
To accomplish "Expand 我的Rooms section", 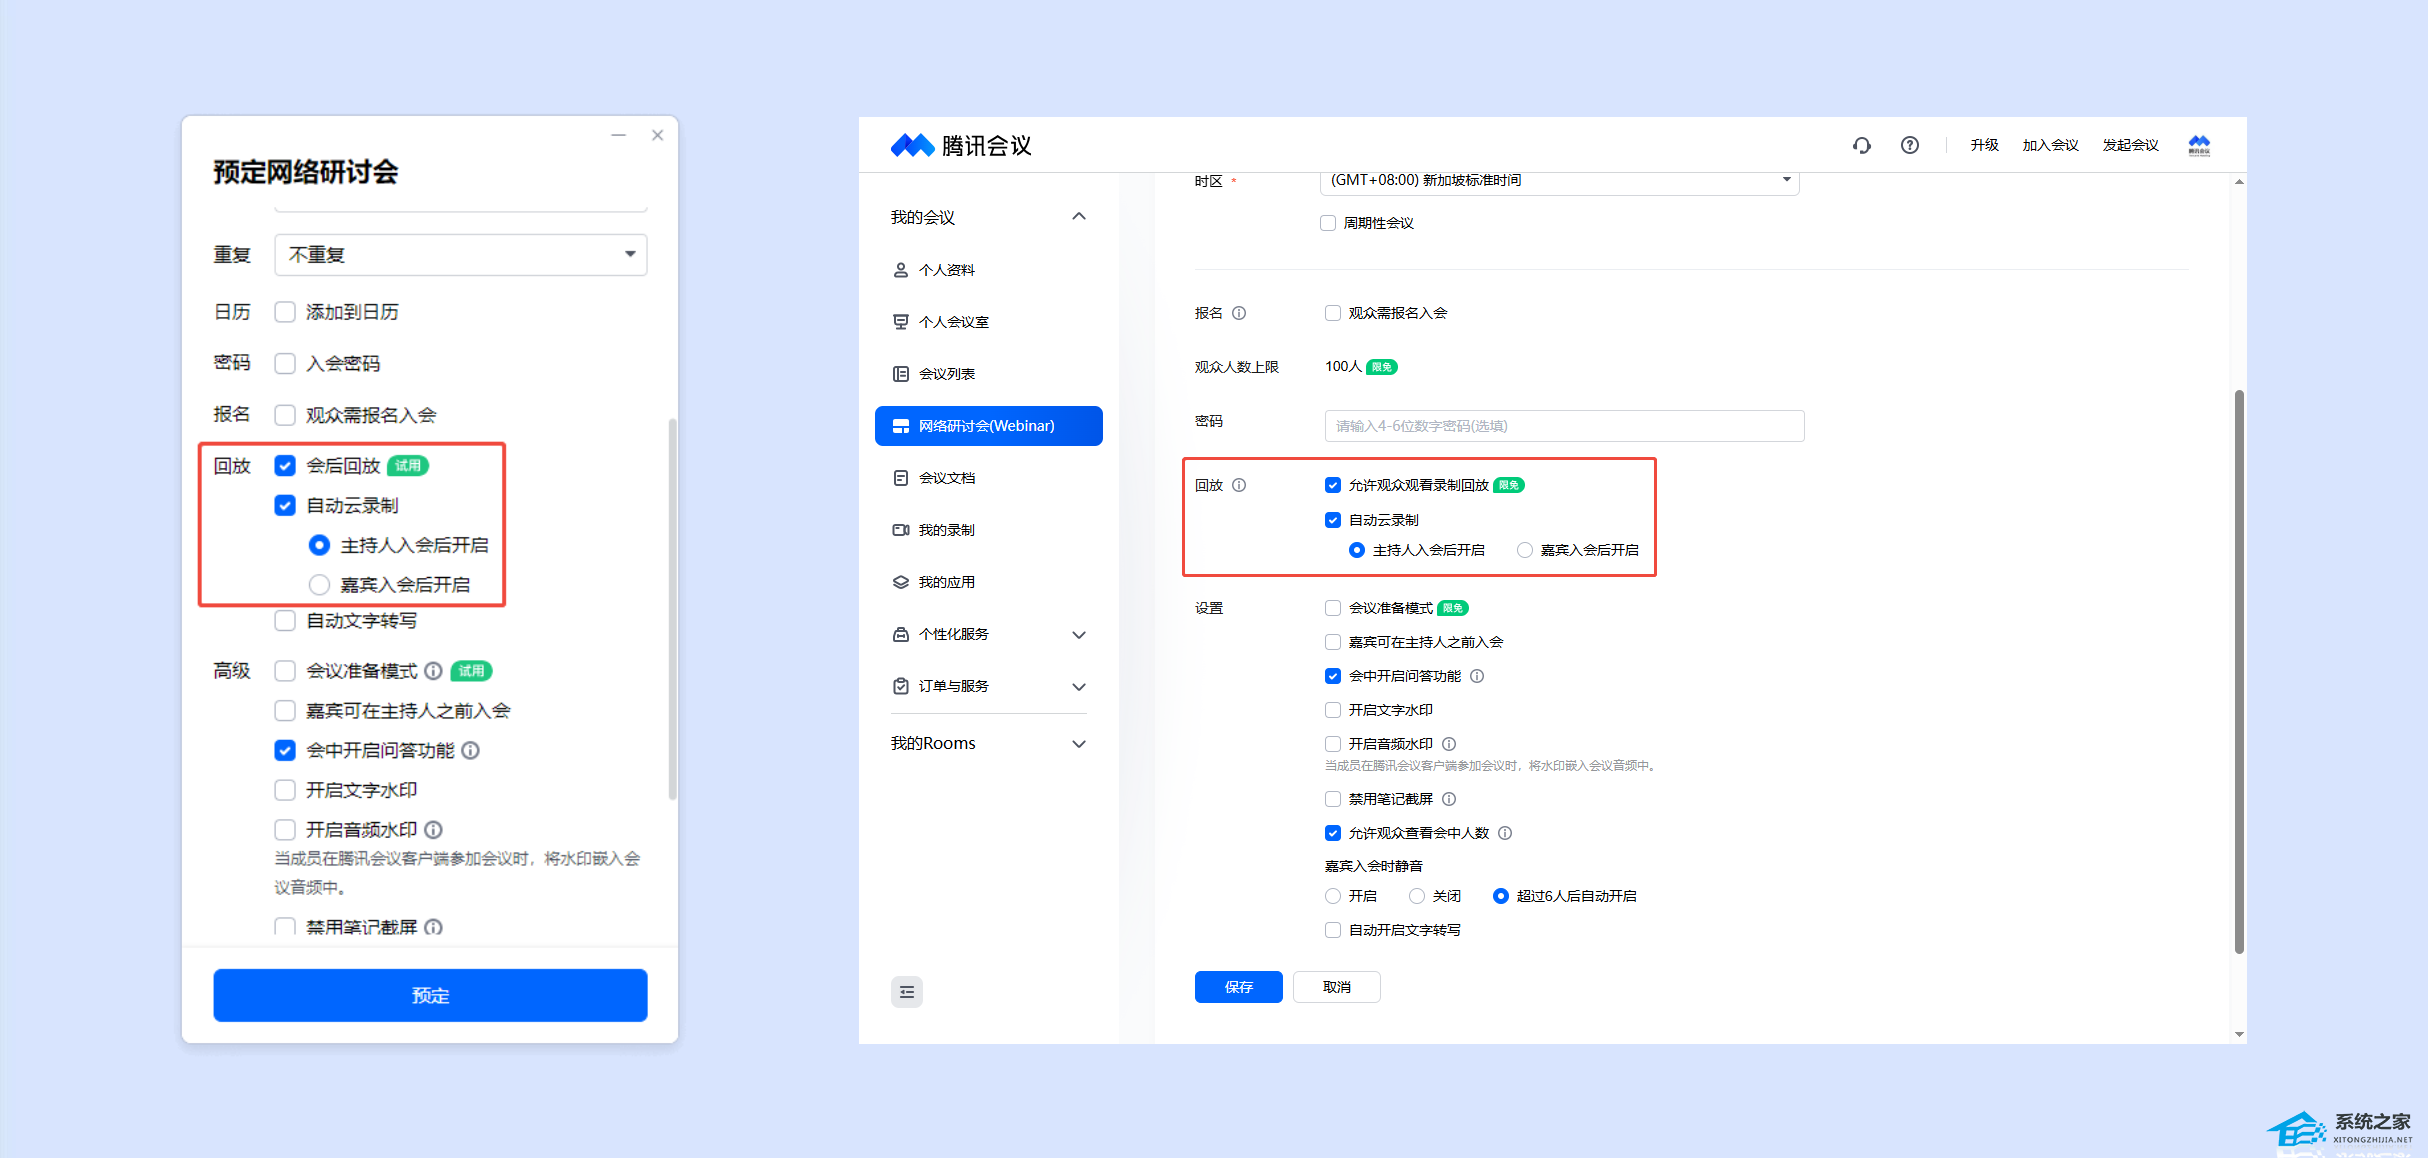I will [x=1078, y=743].
